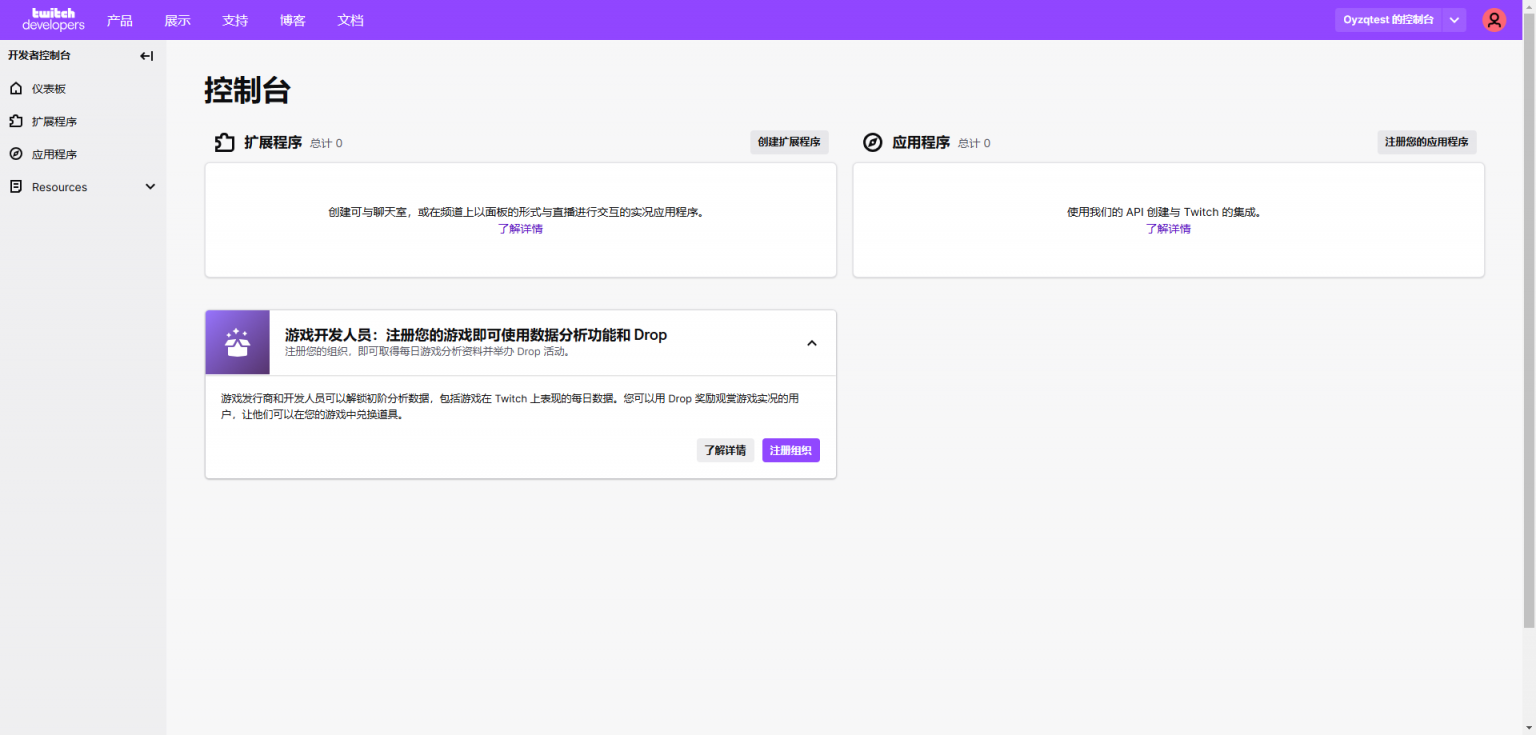1536x735 pixels.
Task: Open the 产品 menu
Action: point(120,19)
